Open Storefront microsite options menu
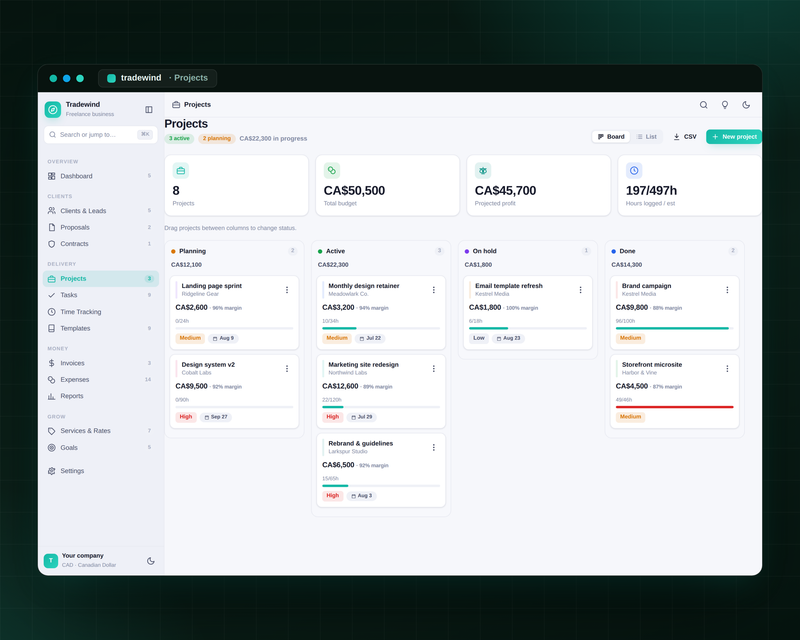 tap(727, 368)
